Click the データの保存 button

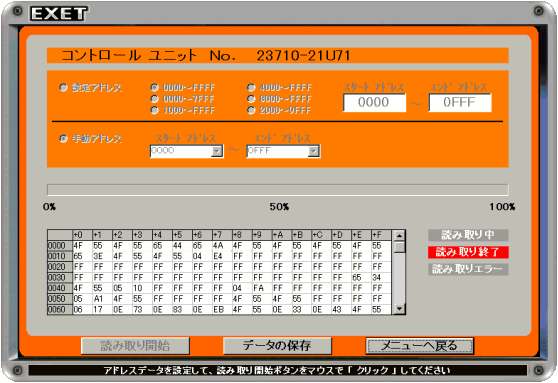277,346
